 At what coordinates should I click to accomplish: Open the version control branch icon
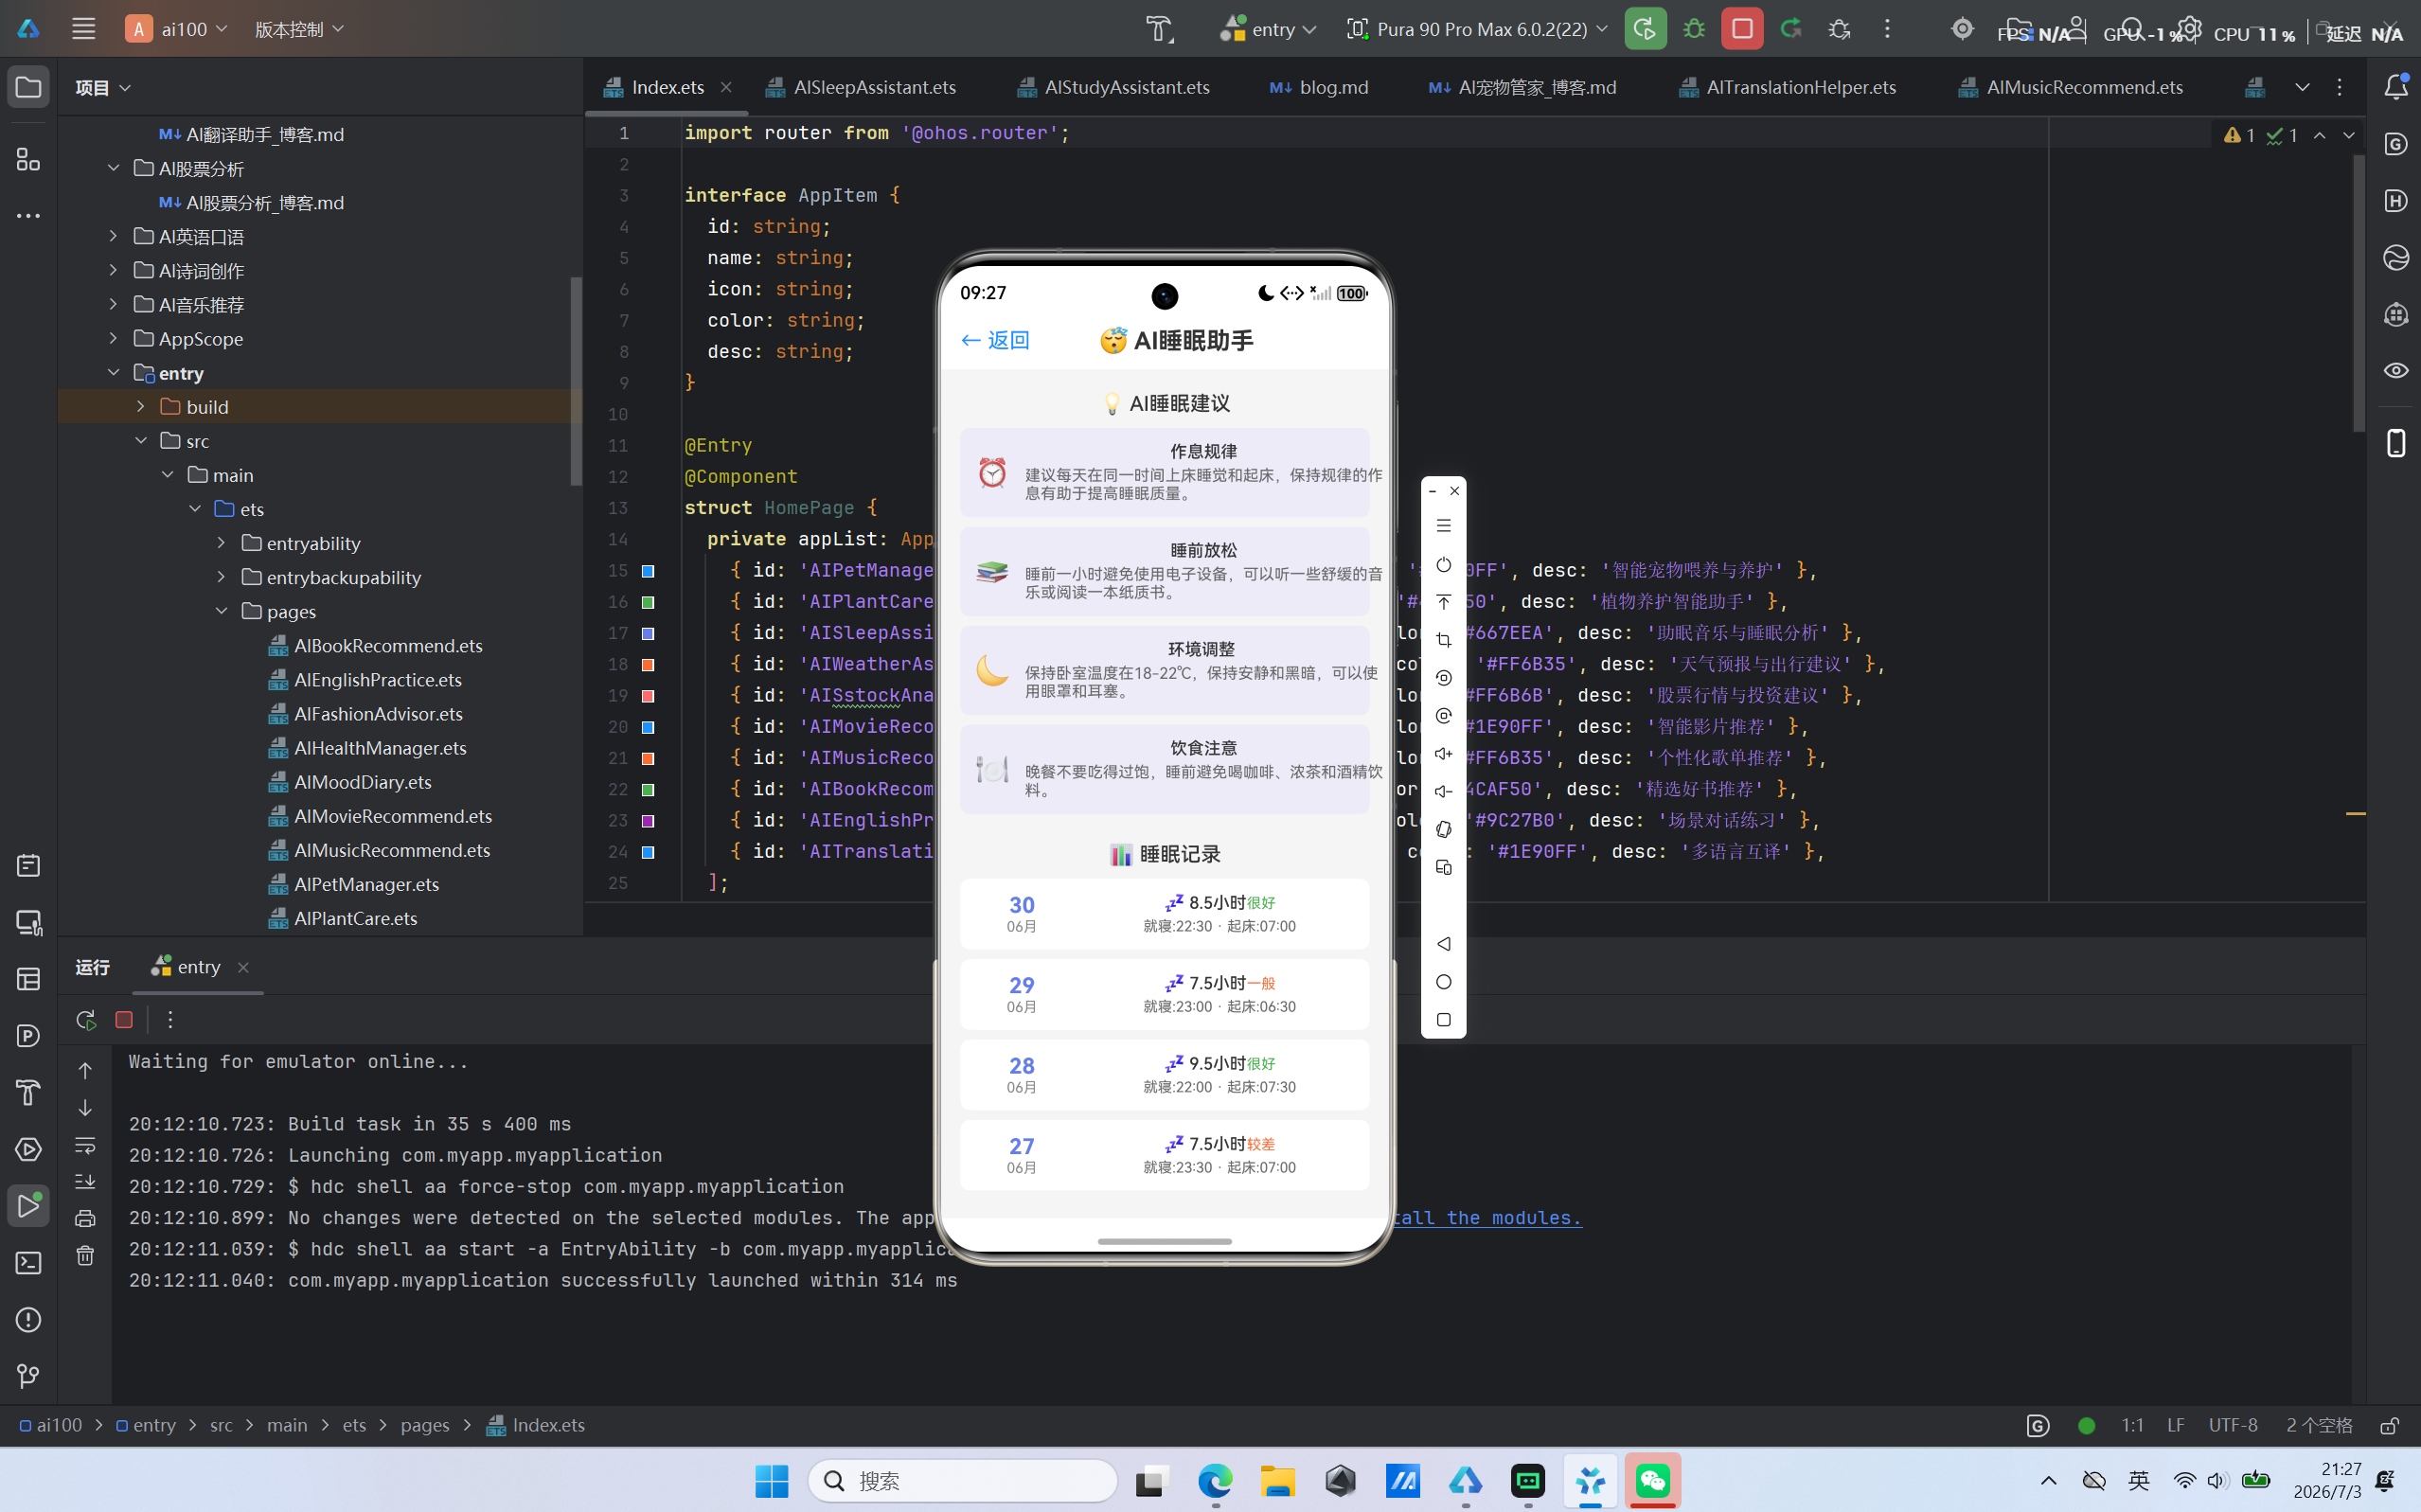28,1377
